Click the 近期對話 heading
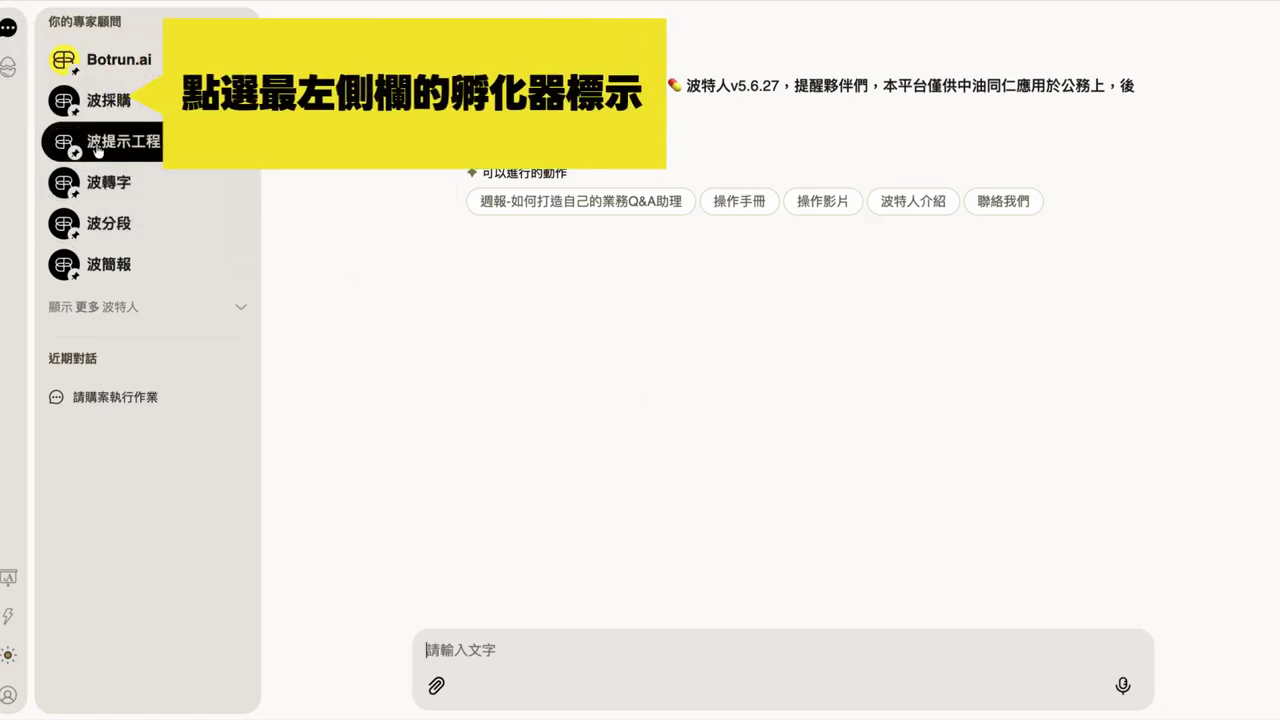Viewport: 1280px width, 720px height. 73,358
